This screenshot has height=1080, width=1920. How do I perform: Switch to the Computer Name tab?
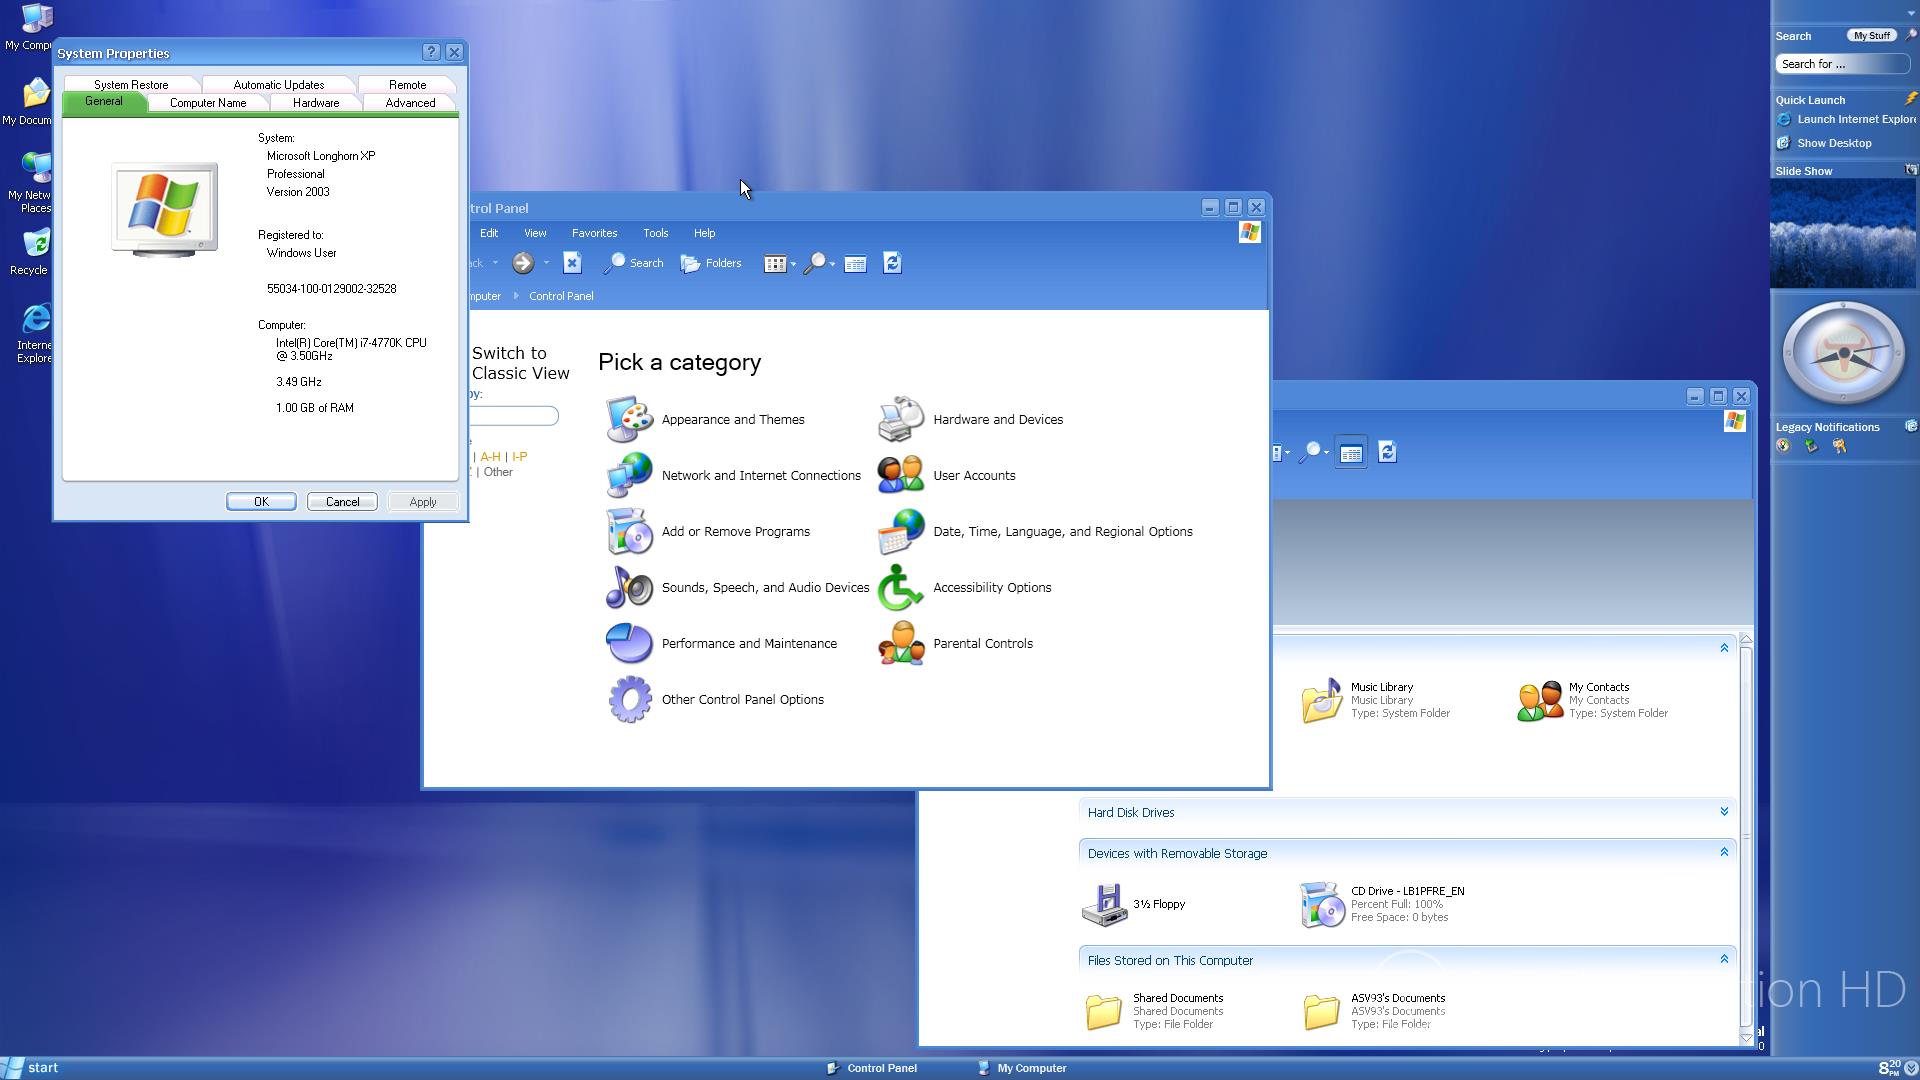[208, 103]
